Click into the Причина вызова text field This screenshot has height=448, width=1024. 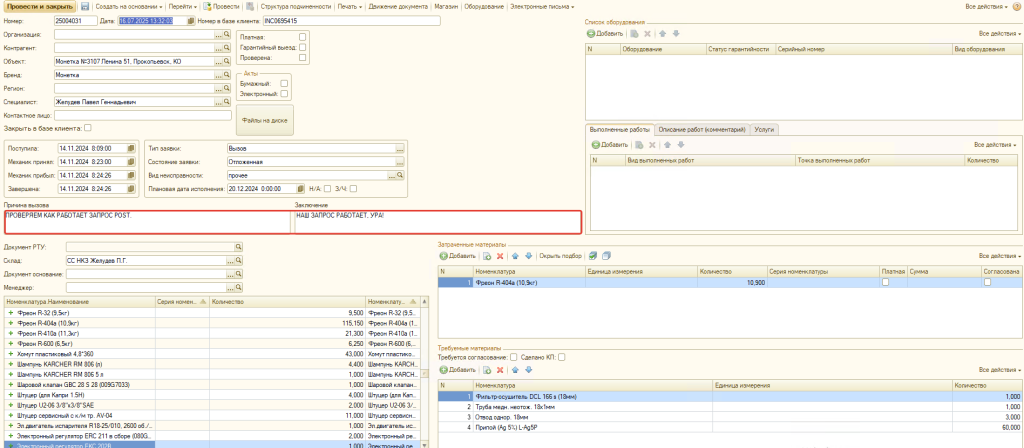pyautogui.click(x=147, y=221)
